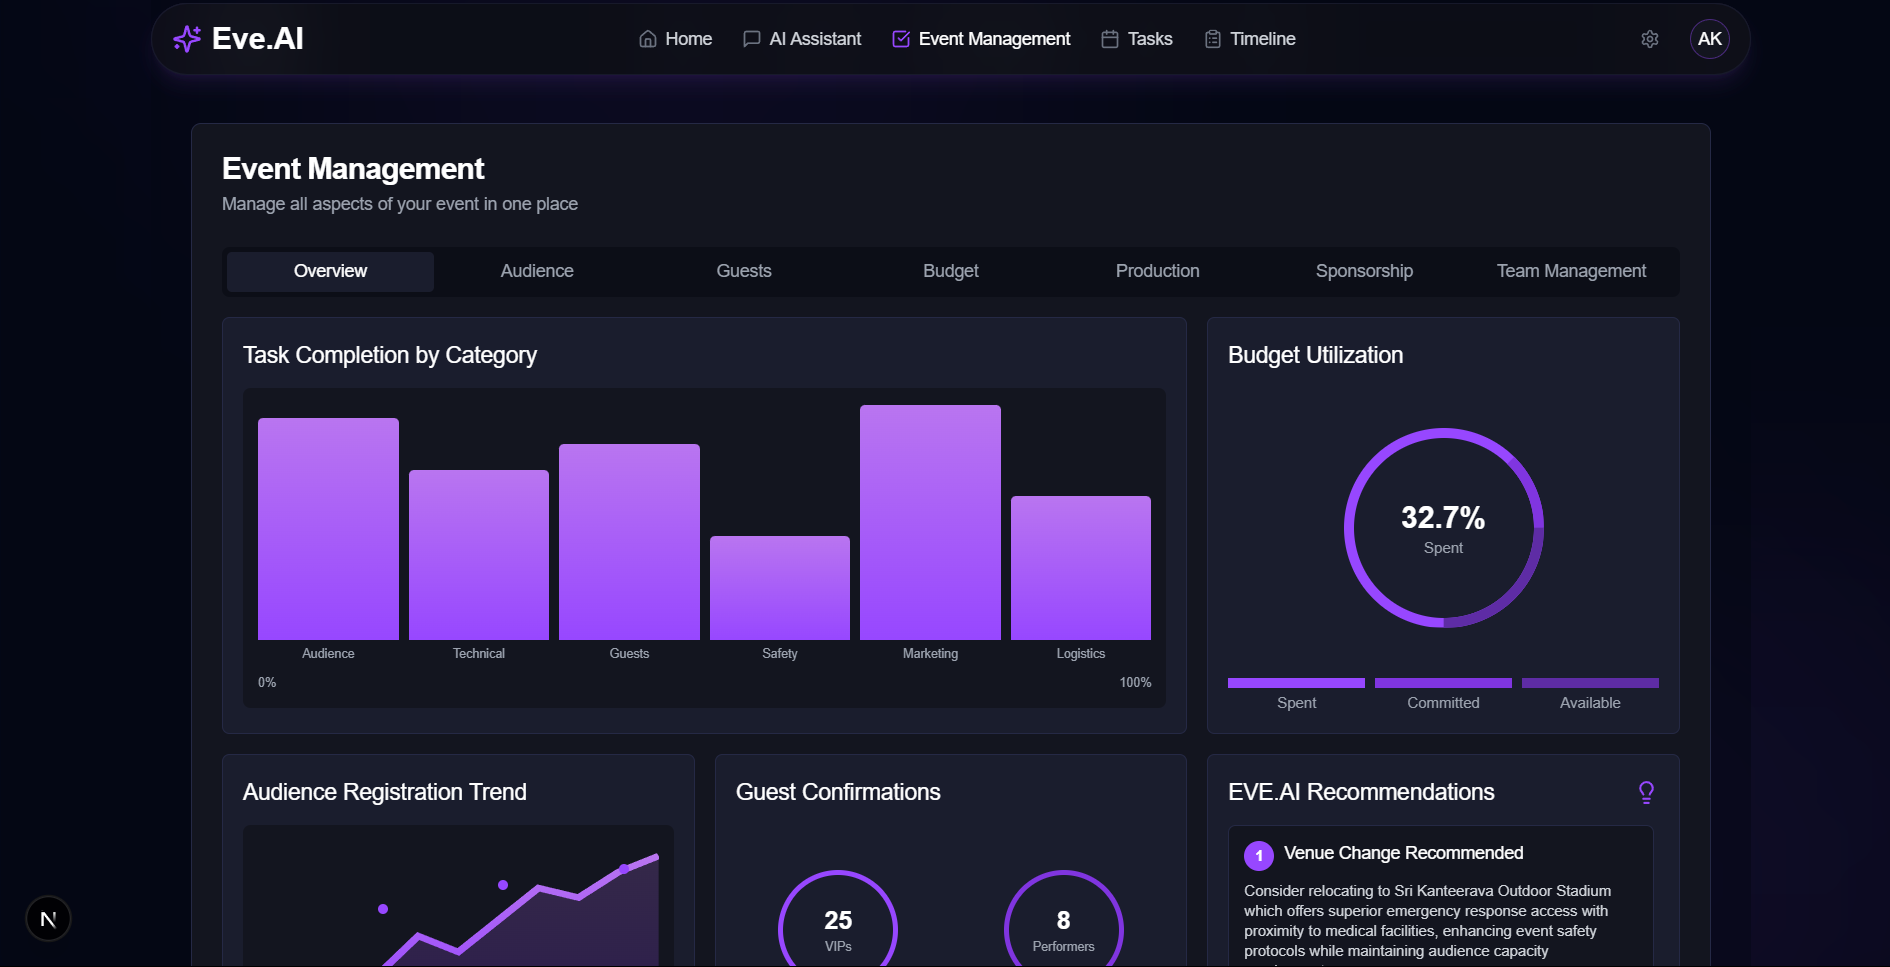The height and width of the screenshot is (967, 1890).
Task: Open the Sponsorship tab
Action: [x=1364, y=271]
